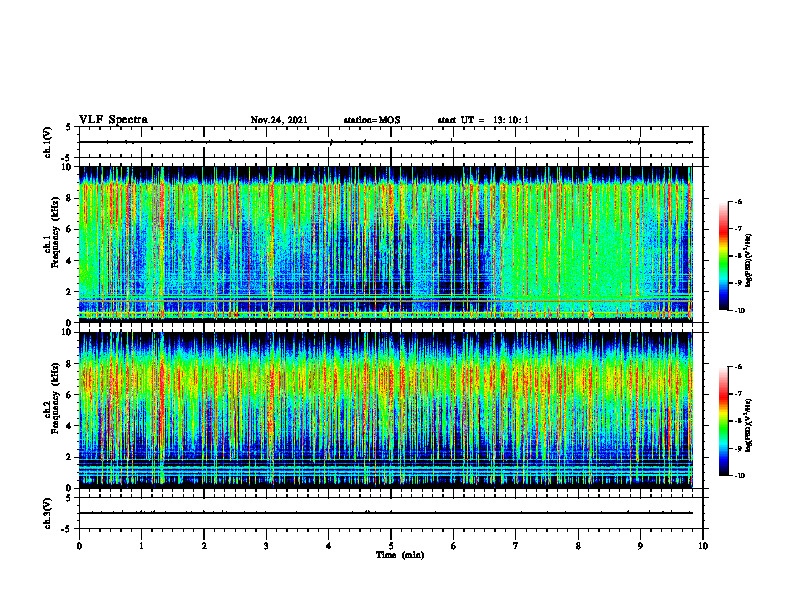
Task: Click the "Time (min)" axis label
Action: [x=400, y=555]
